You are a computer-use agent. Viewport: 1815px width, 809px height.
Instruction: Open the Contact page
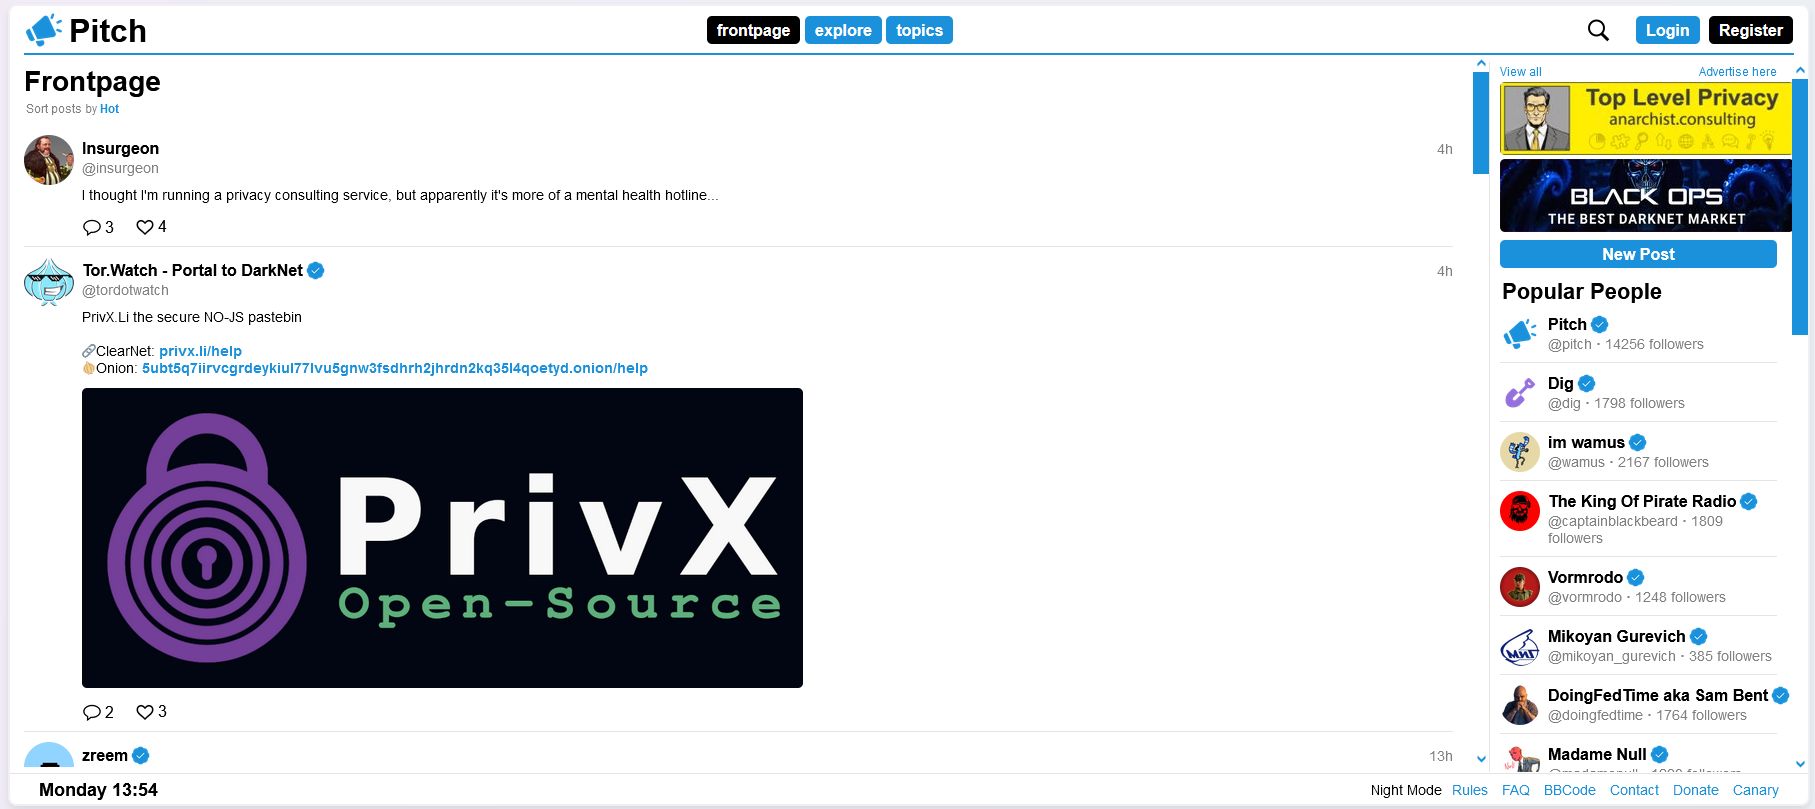[1634, 790]
